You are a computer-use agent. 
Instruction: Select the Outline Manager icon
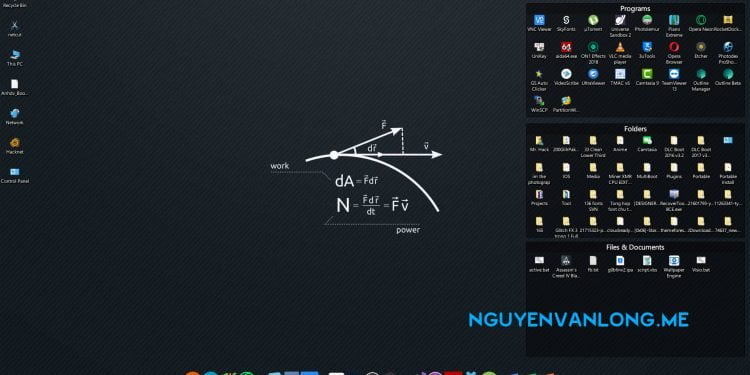701,80
